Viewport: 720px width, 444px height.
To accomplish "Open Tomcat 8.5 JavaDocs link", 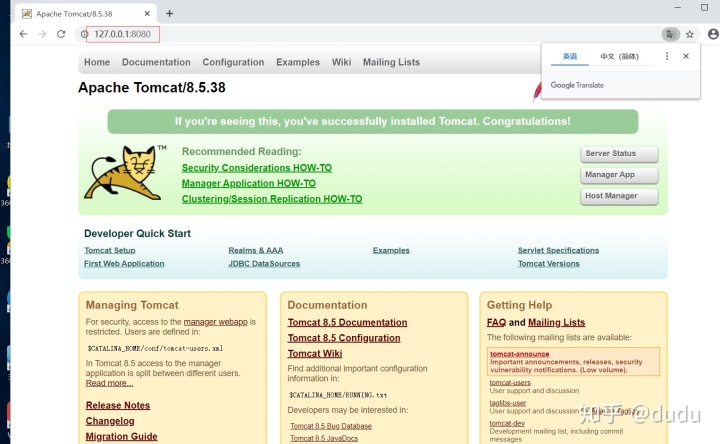I will tap(324, 438).
